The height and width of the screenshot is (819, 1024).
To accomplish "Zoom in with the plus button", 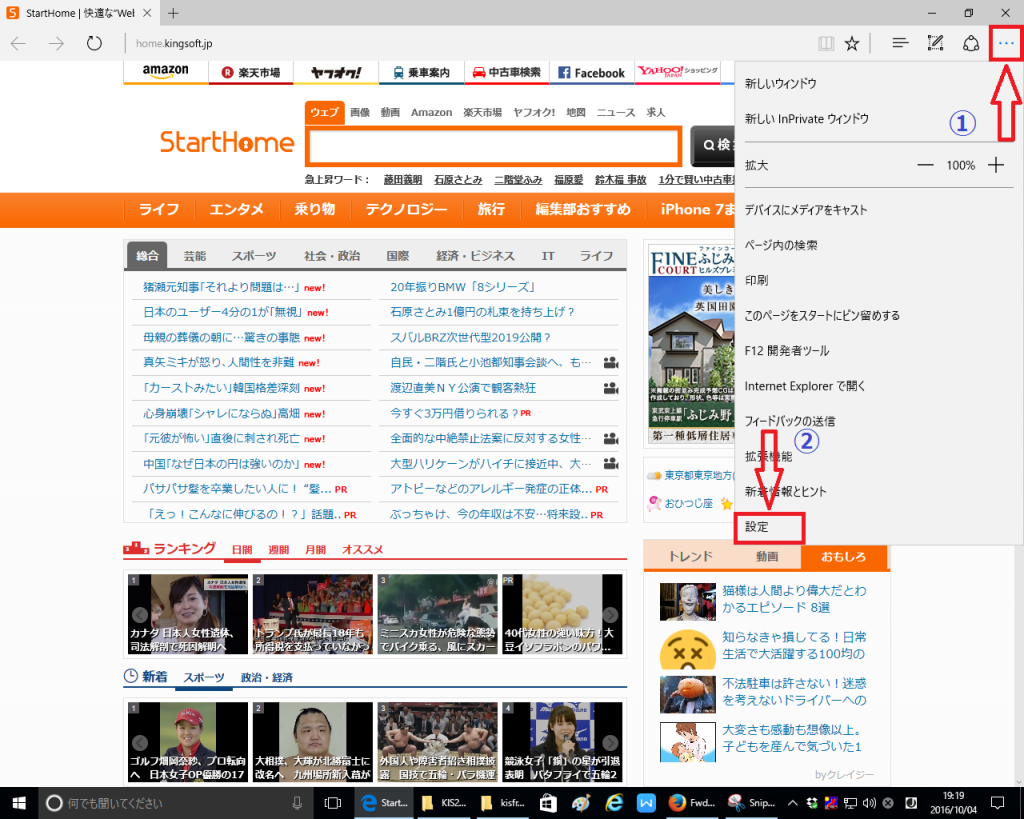I will pos(996,165).
